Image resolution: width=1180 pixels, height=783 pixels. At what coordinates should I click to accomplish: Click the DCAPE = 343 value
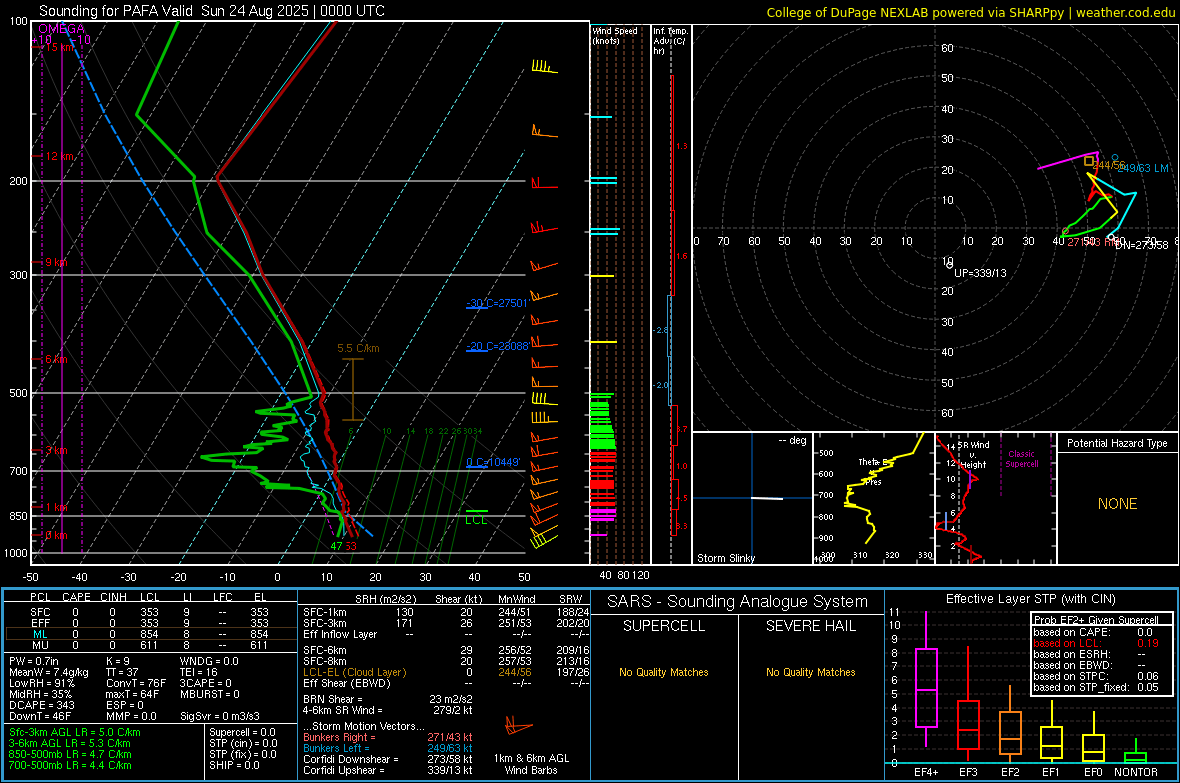(41, 705)
